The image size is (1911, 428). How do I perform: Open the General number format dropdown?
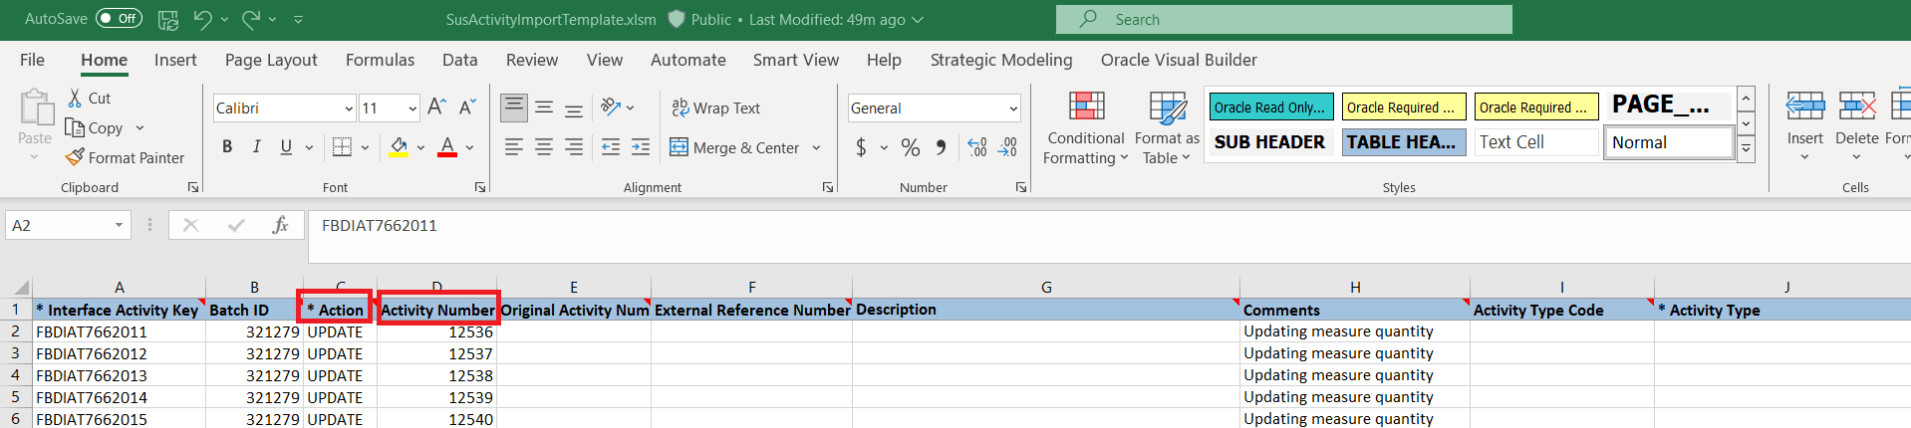click(1013, 108)
